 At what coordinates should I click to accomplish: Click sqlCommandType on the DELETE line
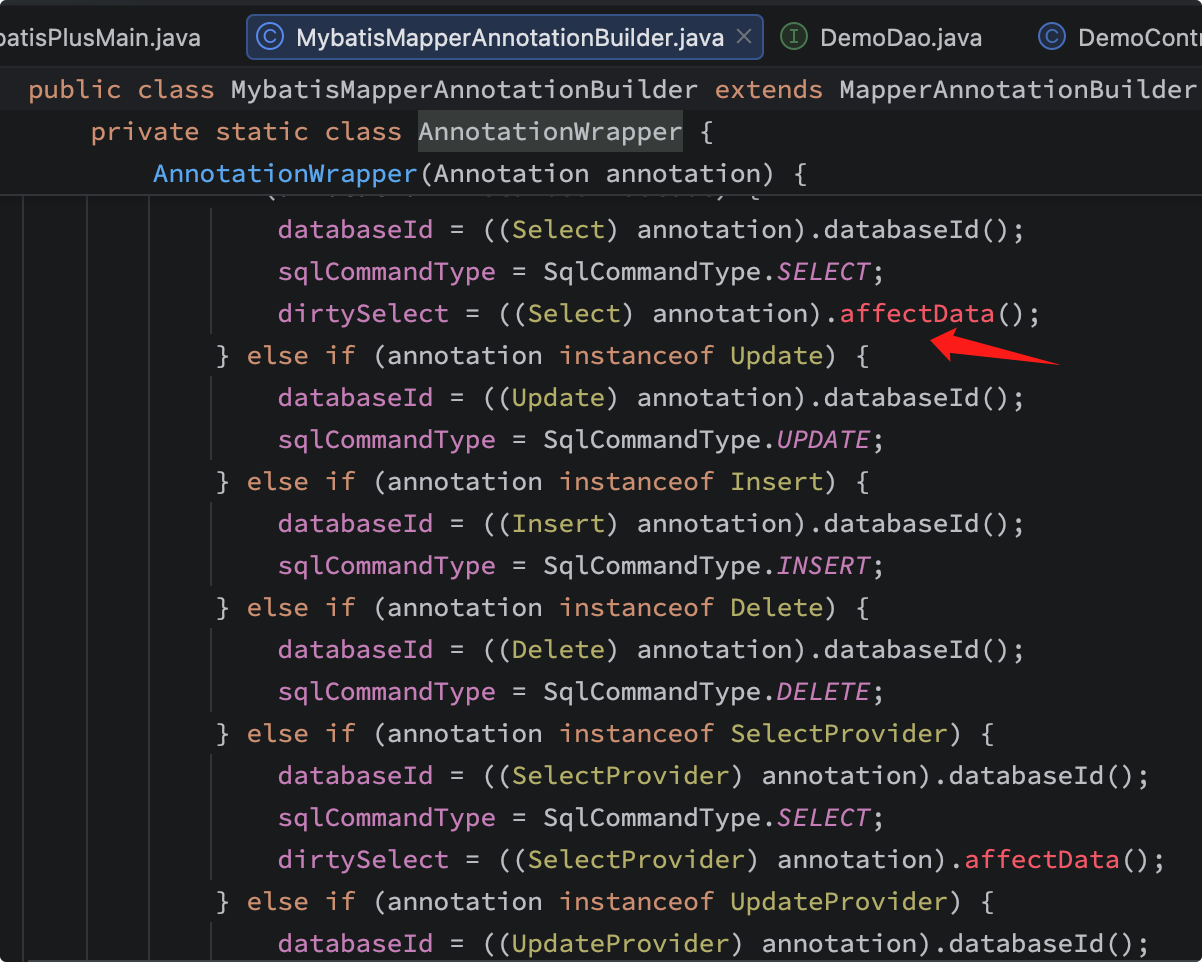pos(387,692)
